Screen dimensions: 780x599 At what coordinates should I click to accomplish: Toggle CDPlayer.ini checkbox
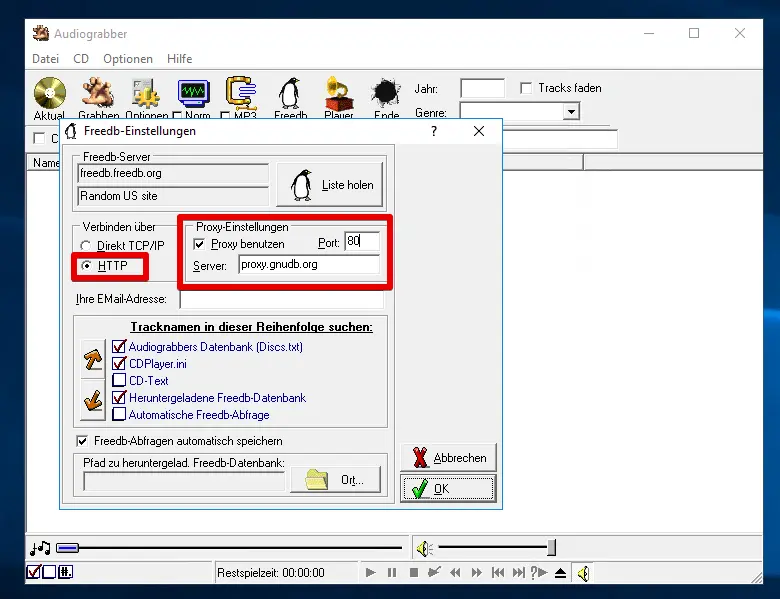[x=119, y=363]
